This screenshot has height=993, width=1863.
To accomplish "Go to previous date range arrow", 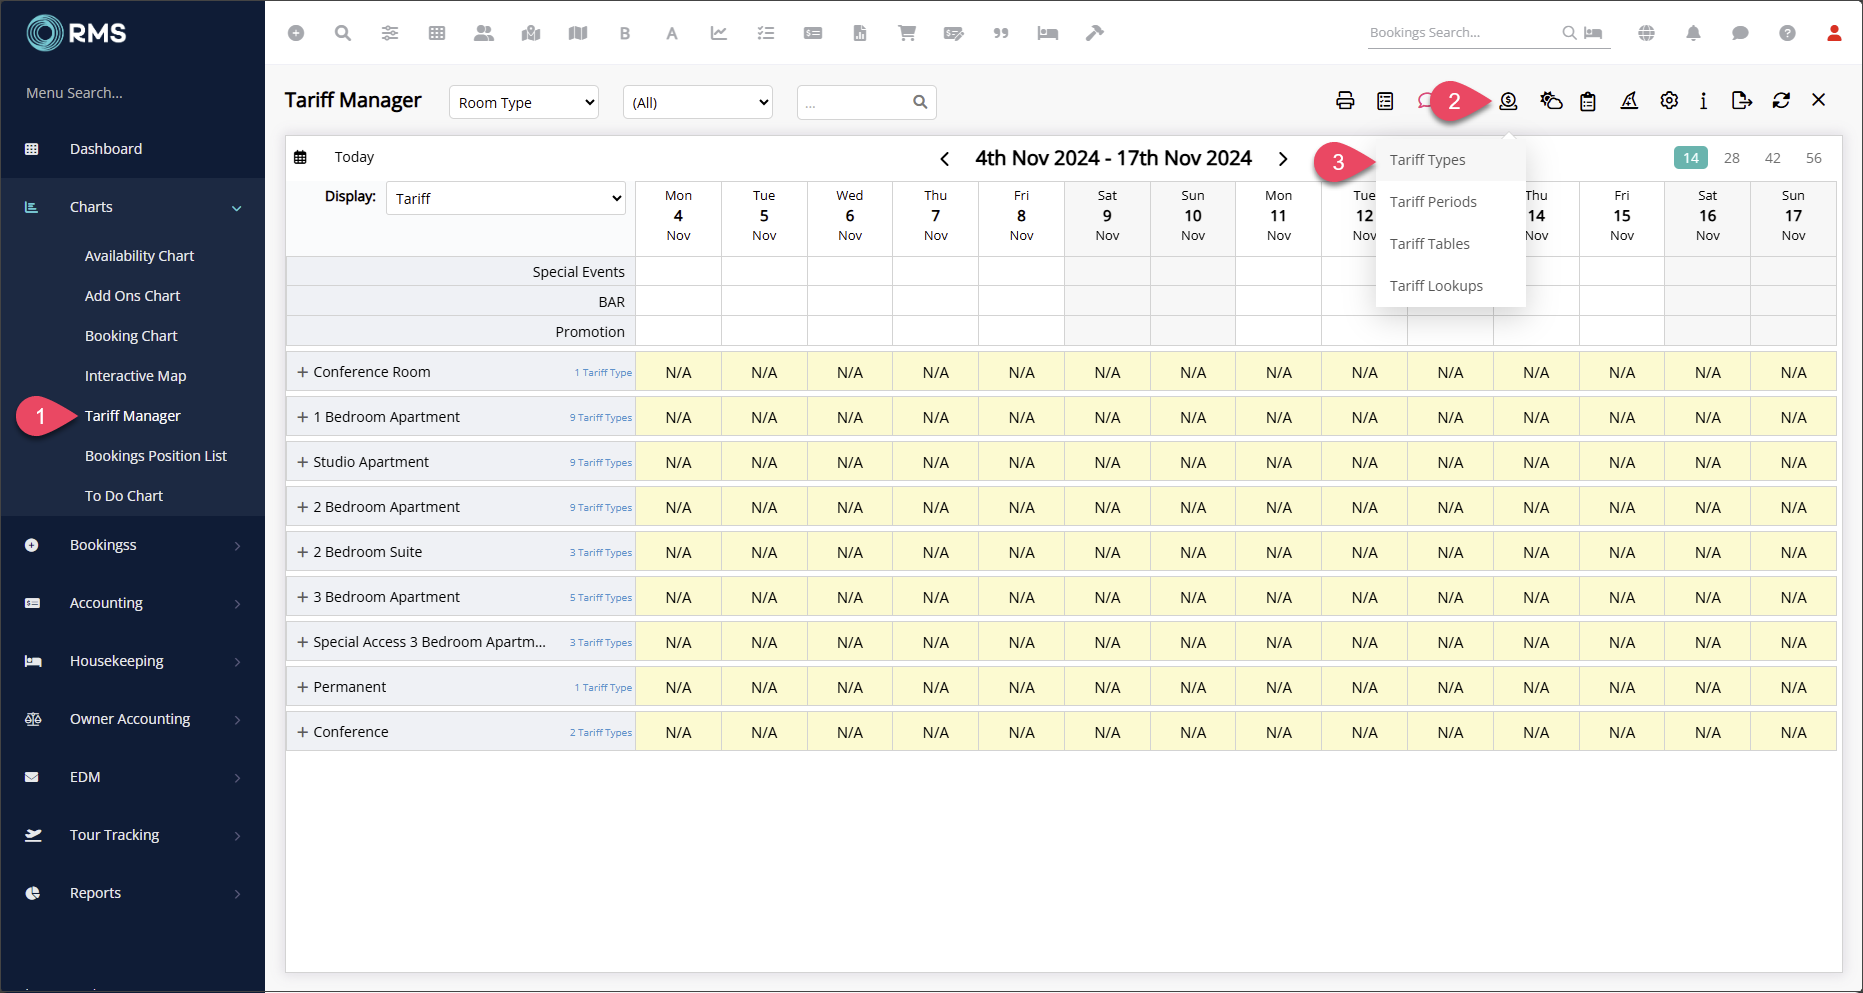I will click(x=944, y=159).
